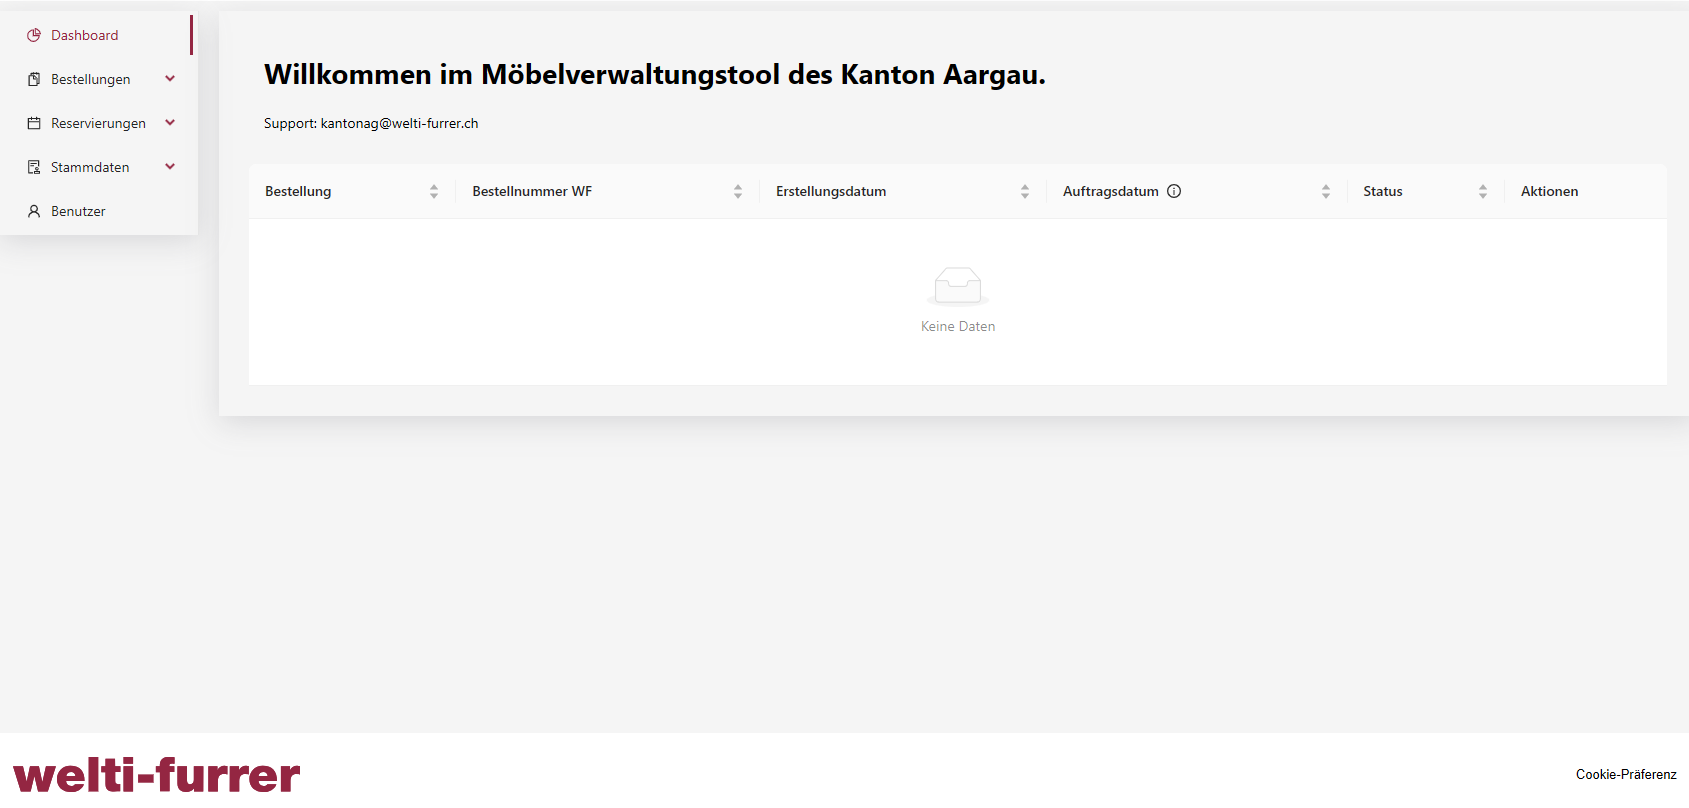Click the support email kantonag@welti-furrer.ch
Image resolution: width=1689 pixels, height=808 pixels.
tap(399, 123)
